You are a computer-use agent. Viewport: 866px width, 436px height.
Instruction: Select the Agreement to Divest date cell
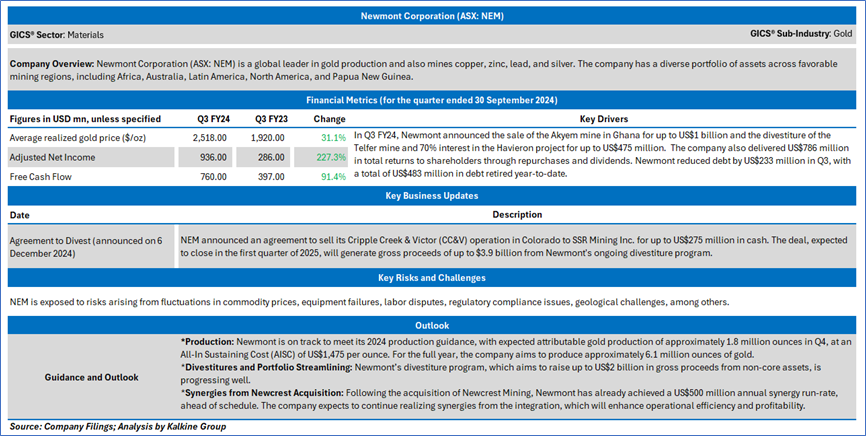(91, 246)
